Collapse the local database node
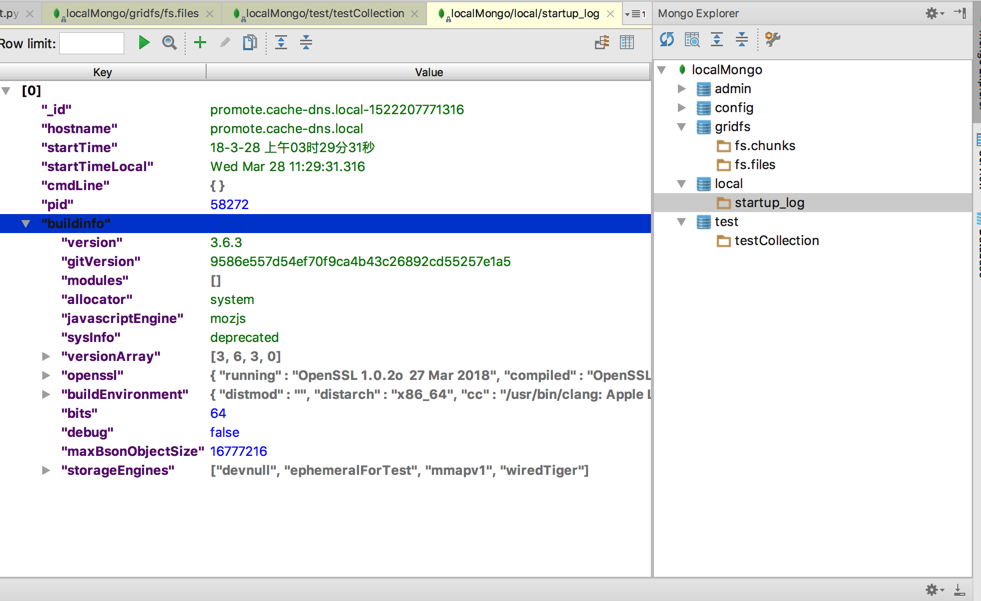This screenshot has height=601, width=981. click(x=681, y=184)
